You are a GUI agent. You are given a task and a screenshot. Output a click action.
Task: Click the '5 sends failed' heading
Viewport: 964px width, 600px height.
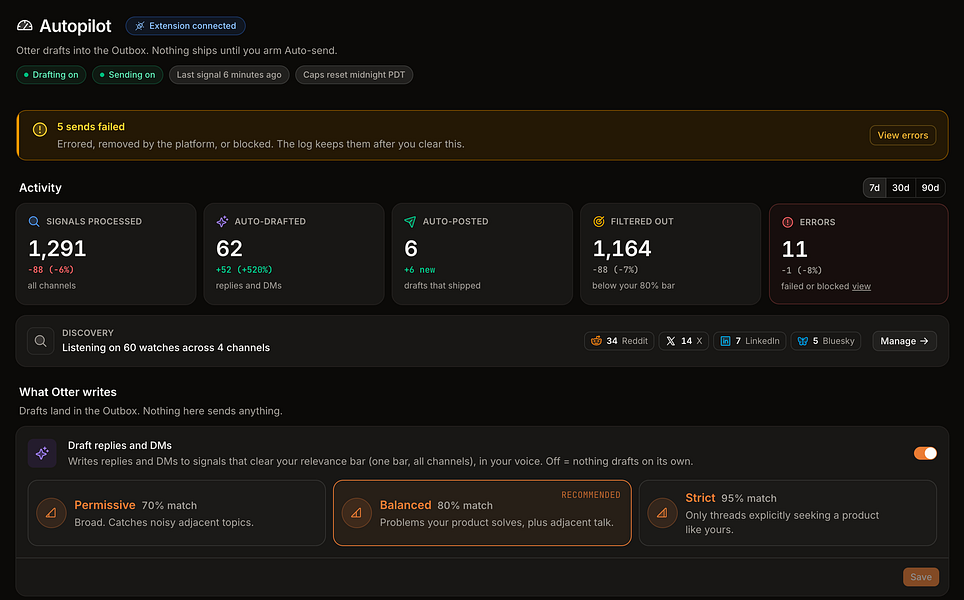point(91,127)
